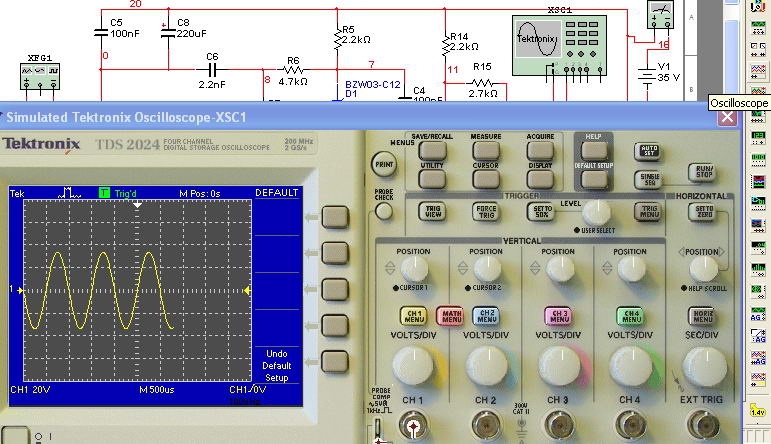Image resolution: width=771 pixels, height=444 pixels.
Task: Open the DISPLAY menu button
Action: tap(540, 179)
